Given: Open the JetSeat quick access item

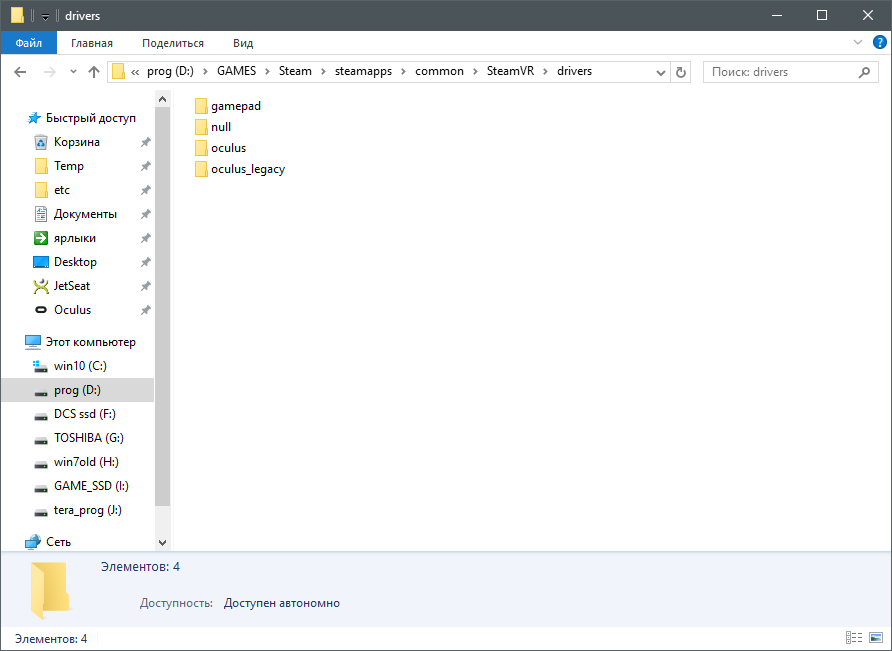Looking at the screenshot, I should click(x=72, y=286).
